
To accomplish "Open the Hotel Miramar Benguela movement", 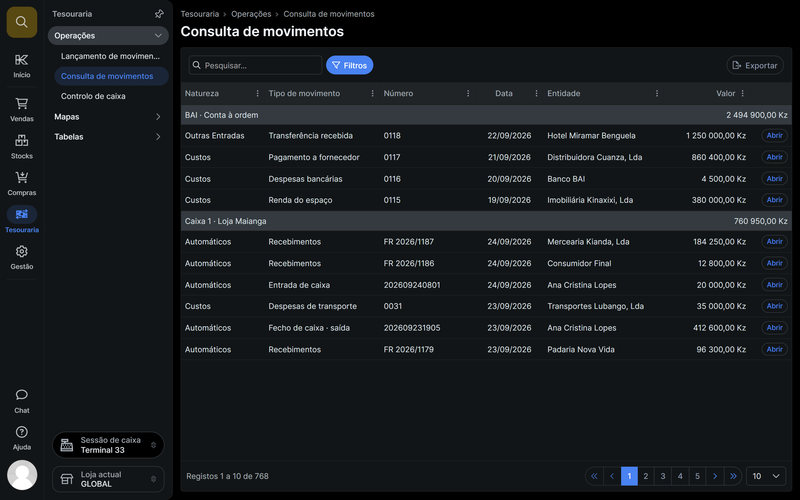I will coord(774,136).
